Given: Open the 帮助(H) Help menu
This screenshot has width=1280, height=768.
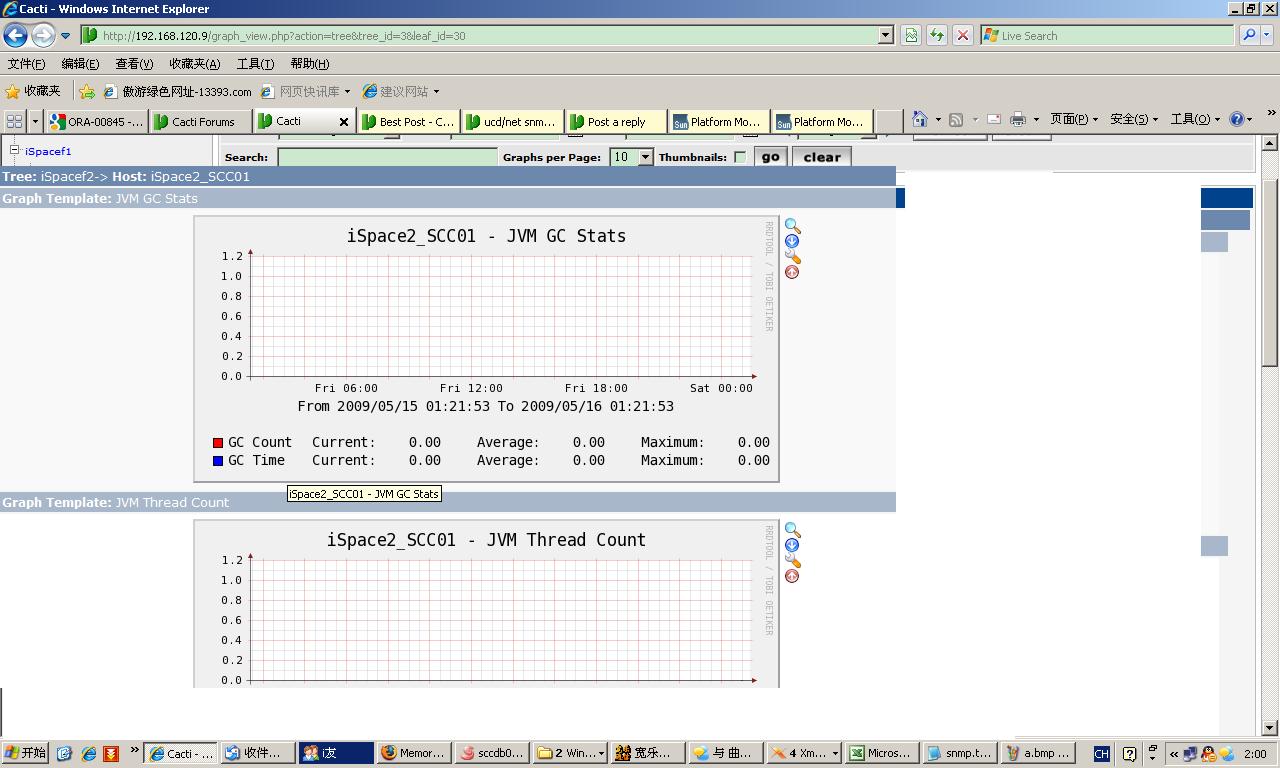Looking at the screenshot, I should [309, 64].
